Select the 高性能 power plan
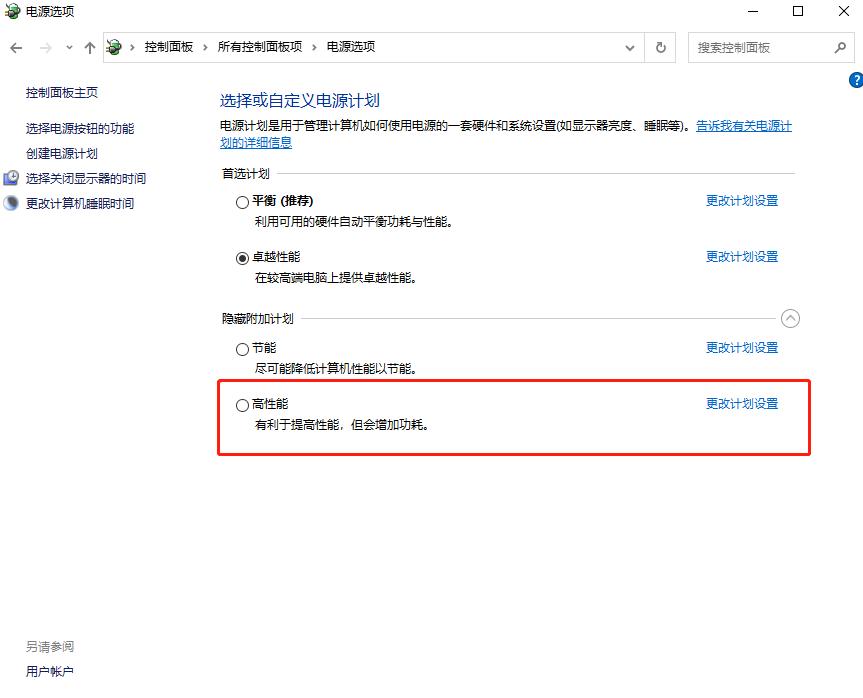 (x=241, y=404)
